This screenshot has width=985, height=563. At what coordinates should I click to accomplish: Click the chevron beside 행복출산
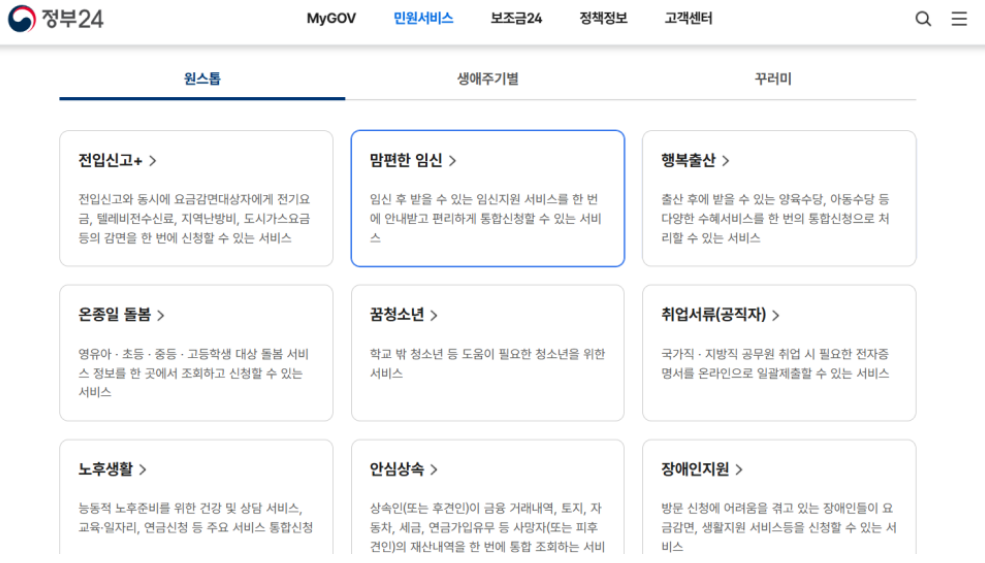726,161
